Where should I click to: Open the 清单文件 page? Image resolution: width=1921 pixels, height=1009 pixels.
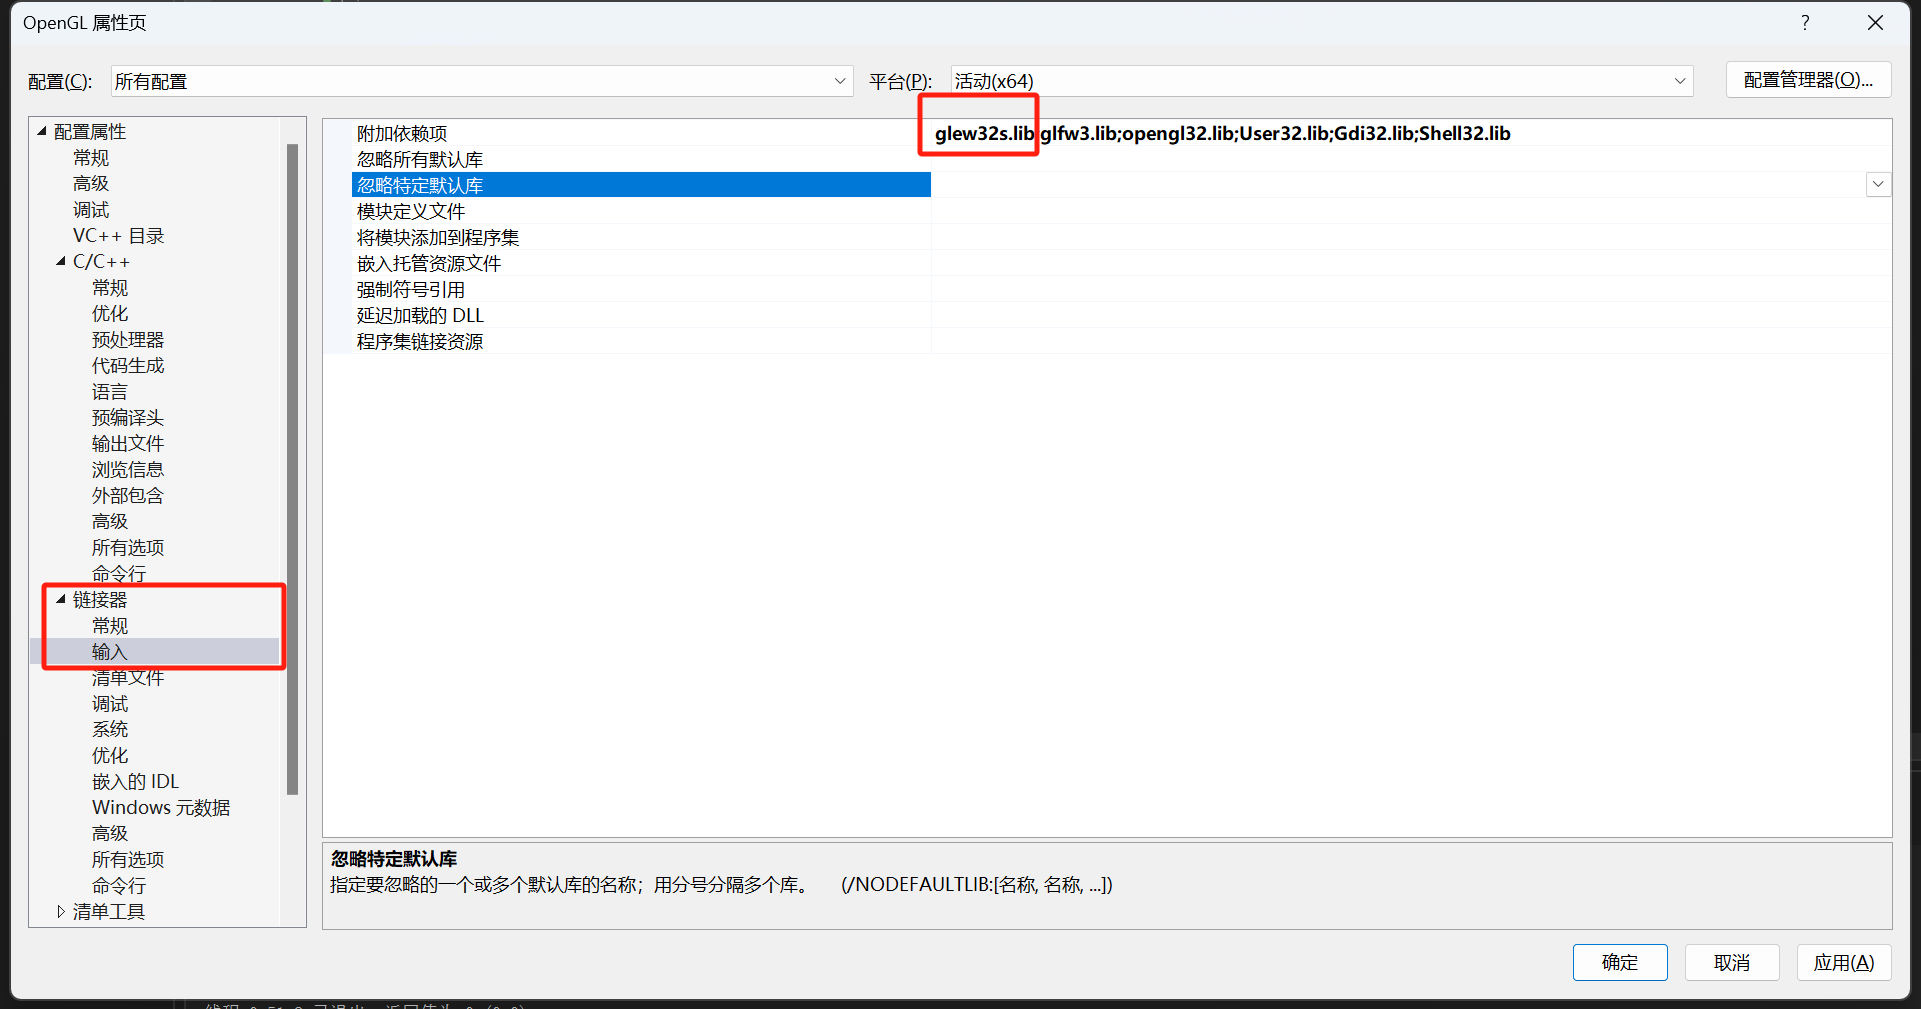128,678
